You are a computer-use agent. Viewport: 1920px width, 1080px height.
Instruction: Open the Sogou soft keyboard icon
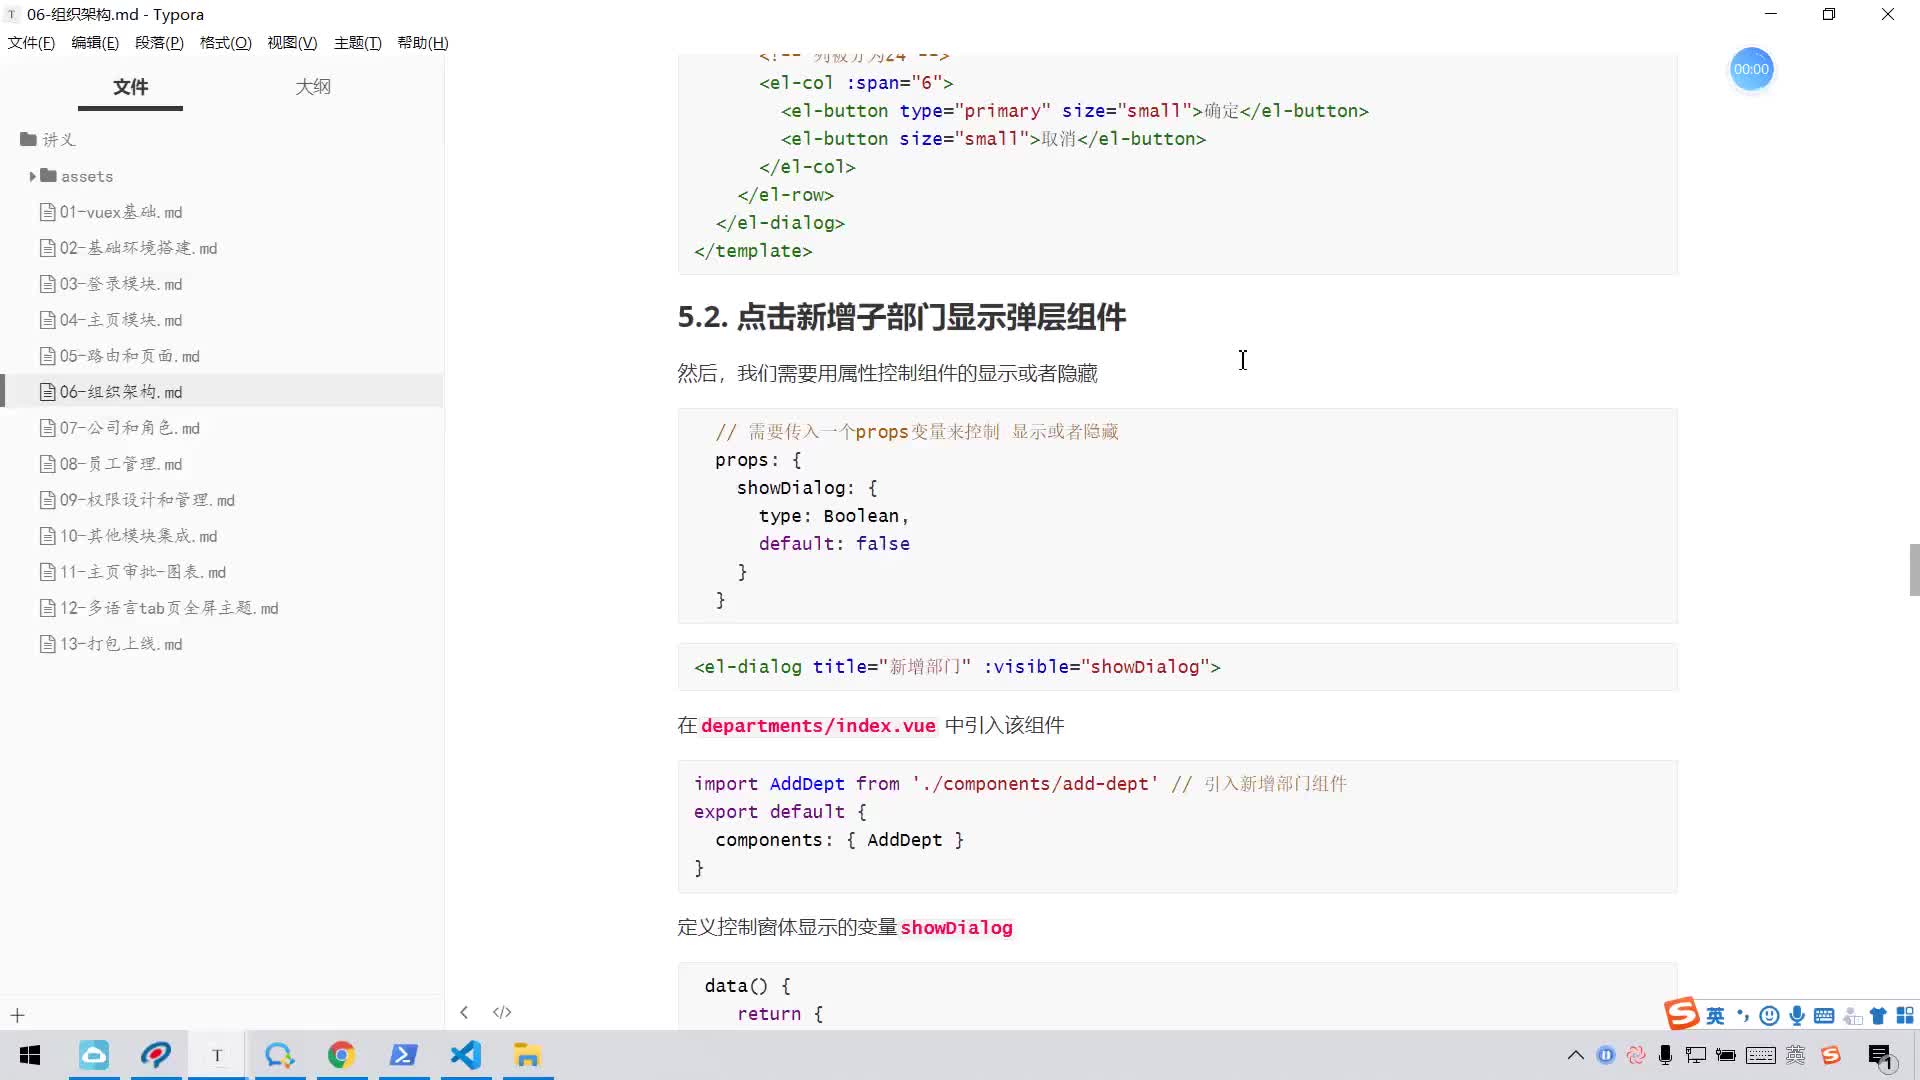point(1824,1016)
